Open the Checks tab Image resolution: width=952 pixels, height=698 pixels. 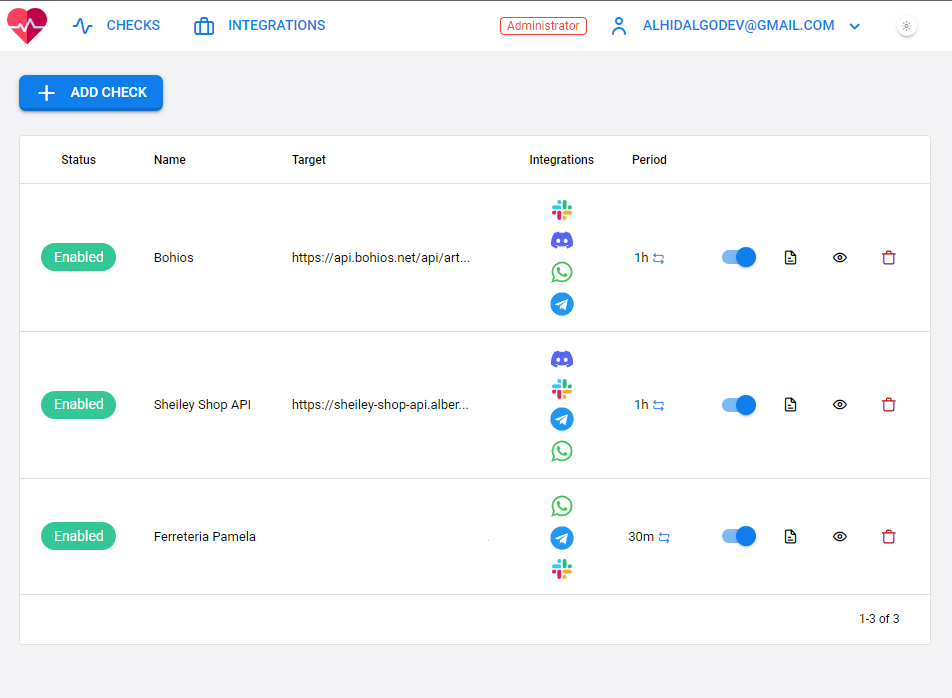[116, 25]
